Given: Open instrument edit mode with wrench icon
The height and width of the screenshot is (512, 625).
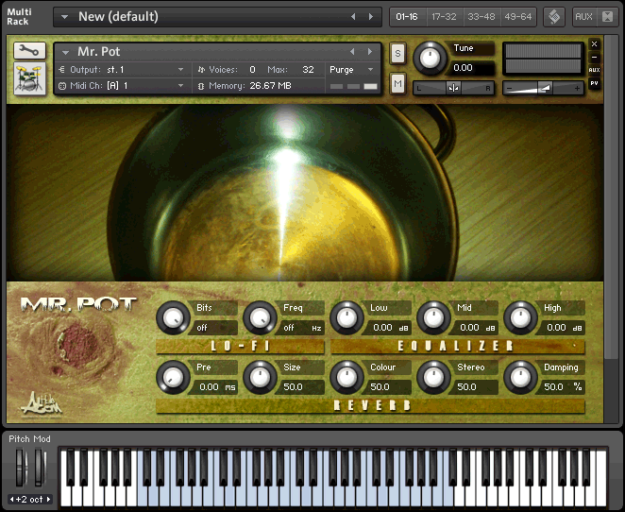Looking at the screenshot, I should tap(29, 51).
